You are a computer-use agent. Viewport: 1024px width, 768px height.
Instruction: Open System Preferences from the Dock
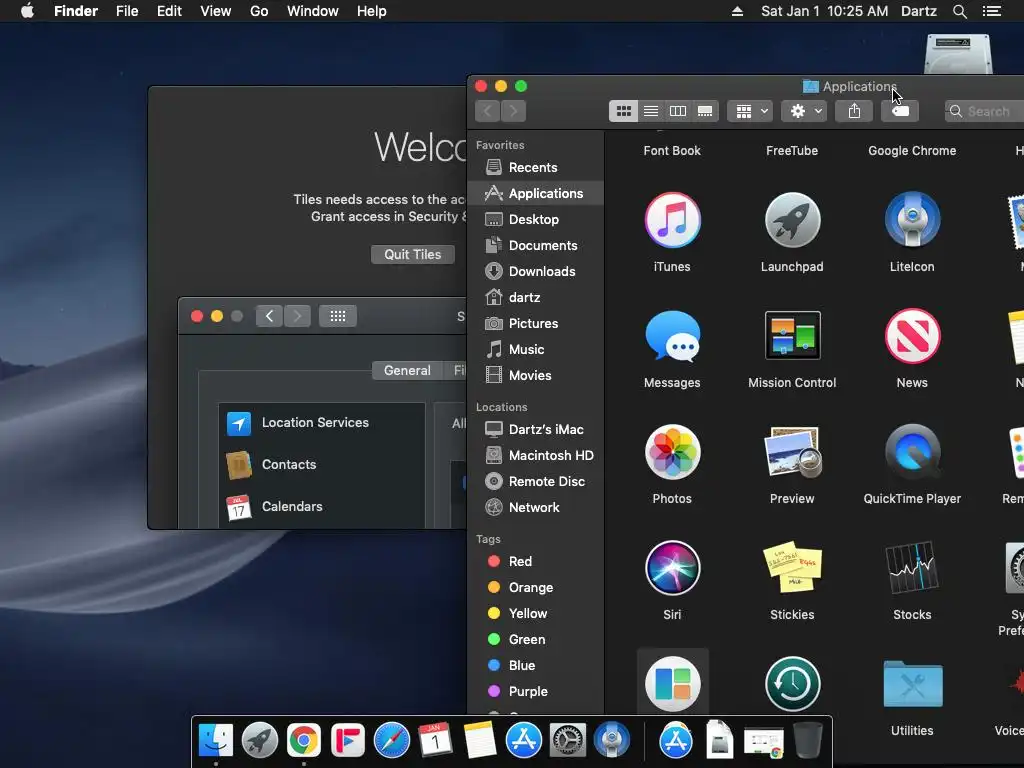567,741
